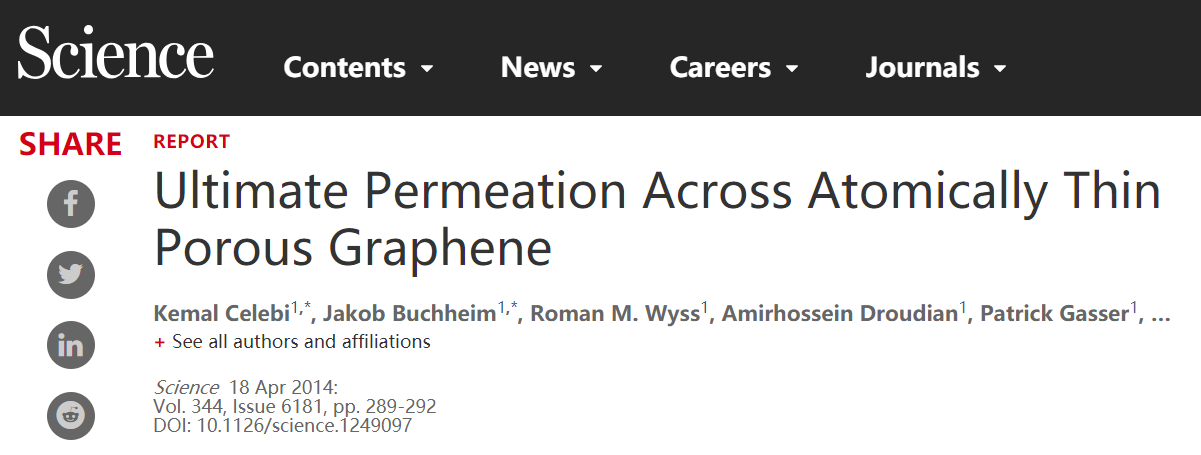Click the DOI 10.1126/science.1249097 text
The width and height of the screenshot is (1201, 455).
coord(282,425)
